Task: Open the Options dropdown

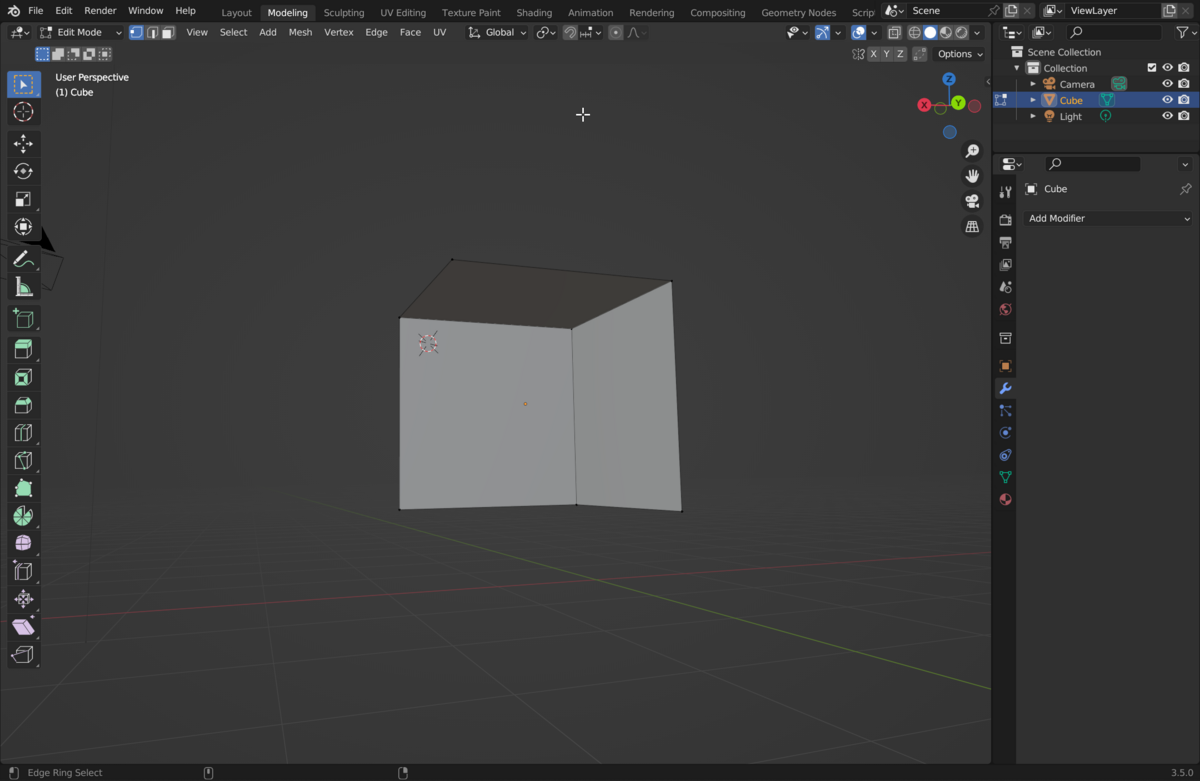Action: click(x=960, y=54)
